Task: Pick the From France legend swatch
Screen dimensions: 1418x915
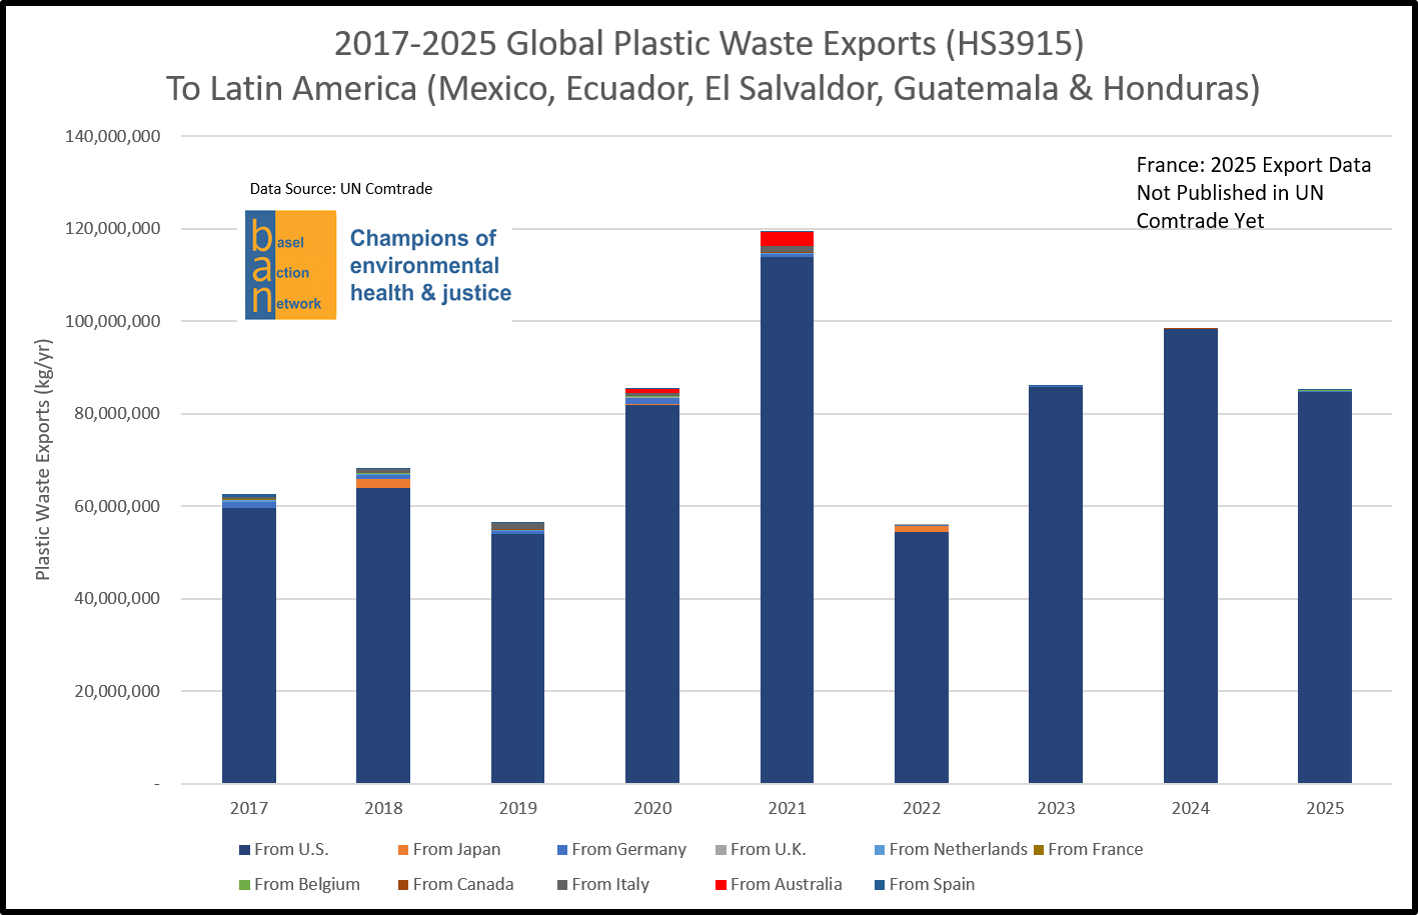Action: (x=1039, y=850)
